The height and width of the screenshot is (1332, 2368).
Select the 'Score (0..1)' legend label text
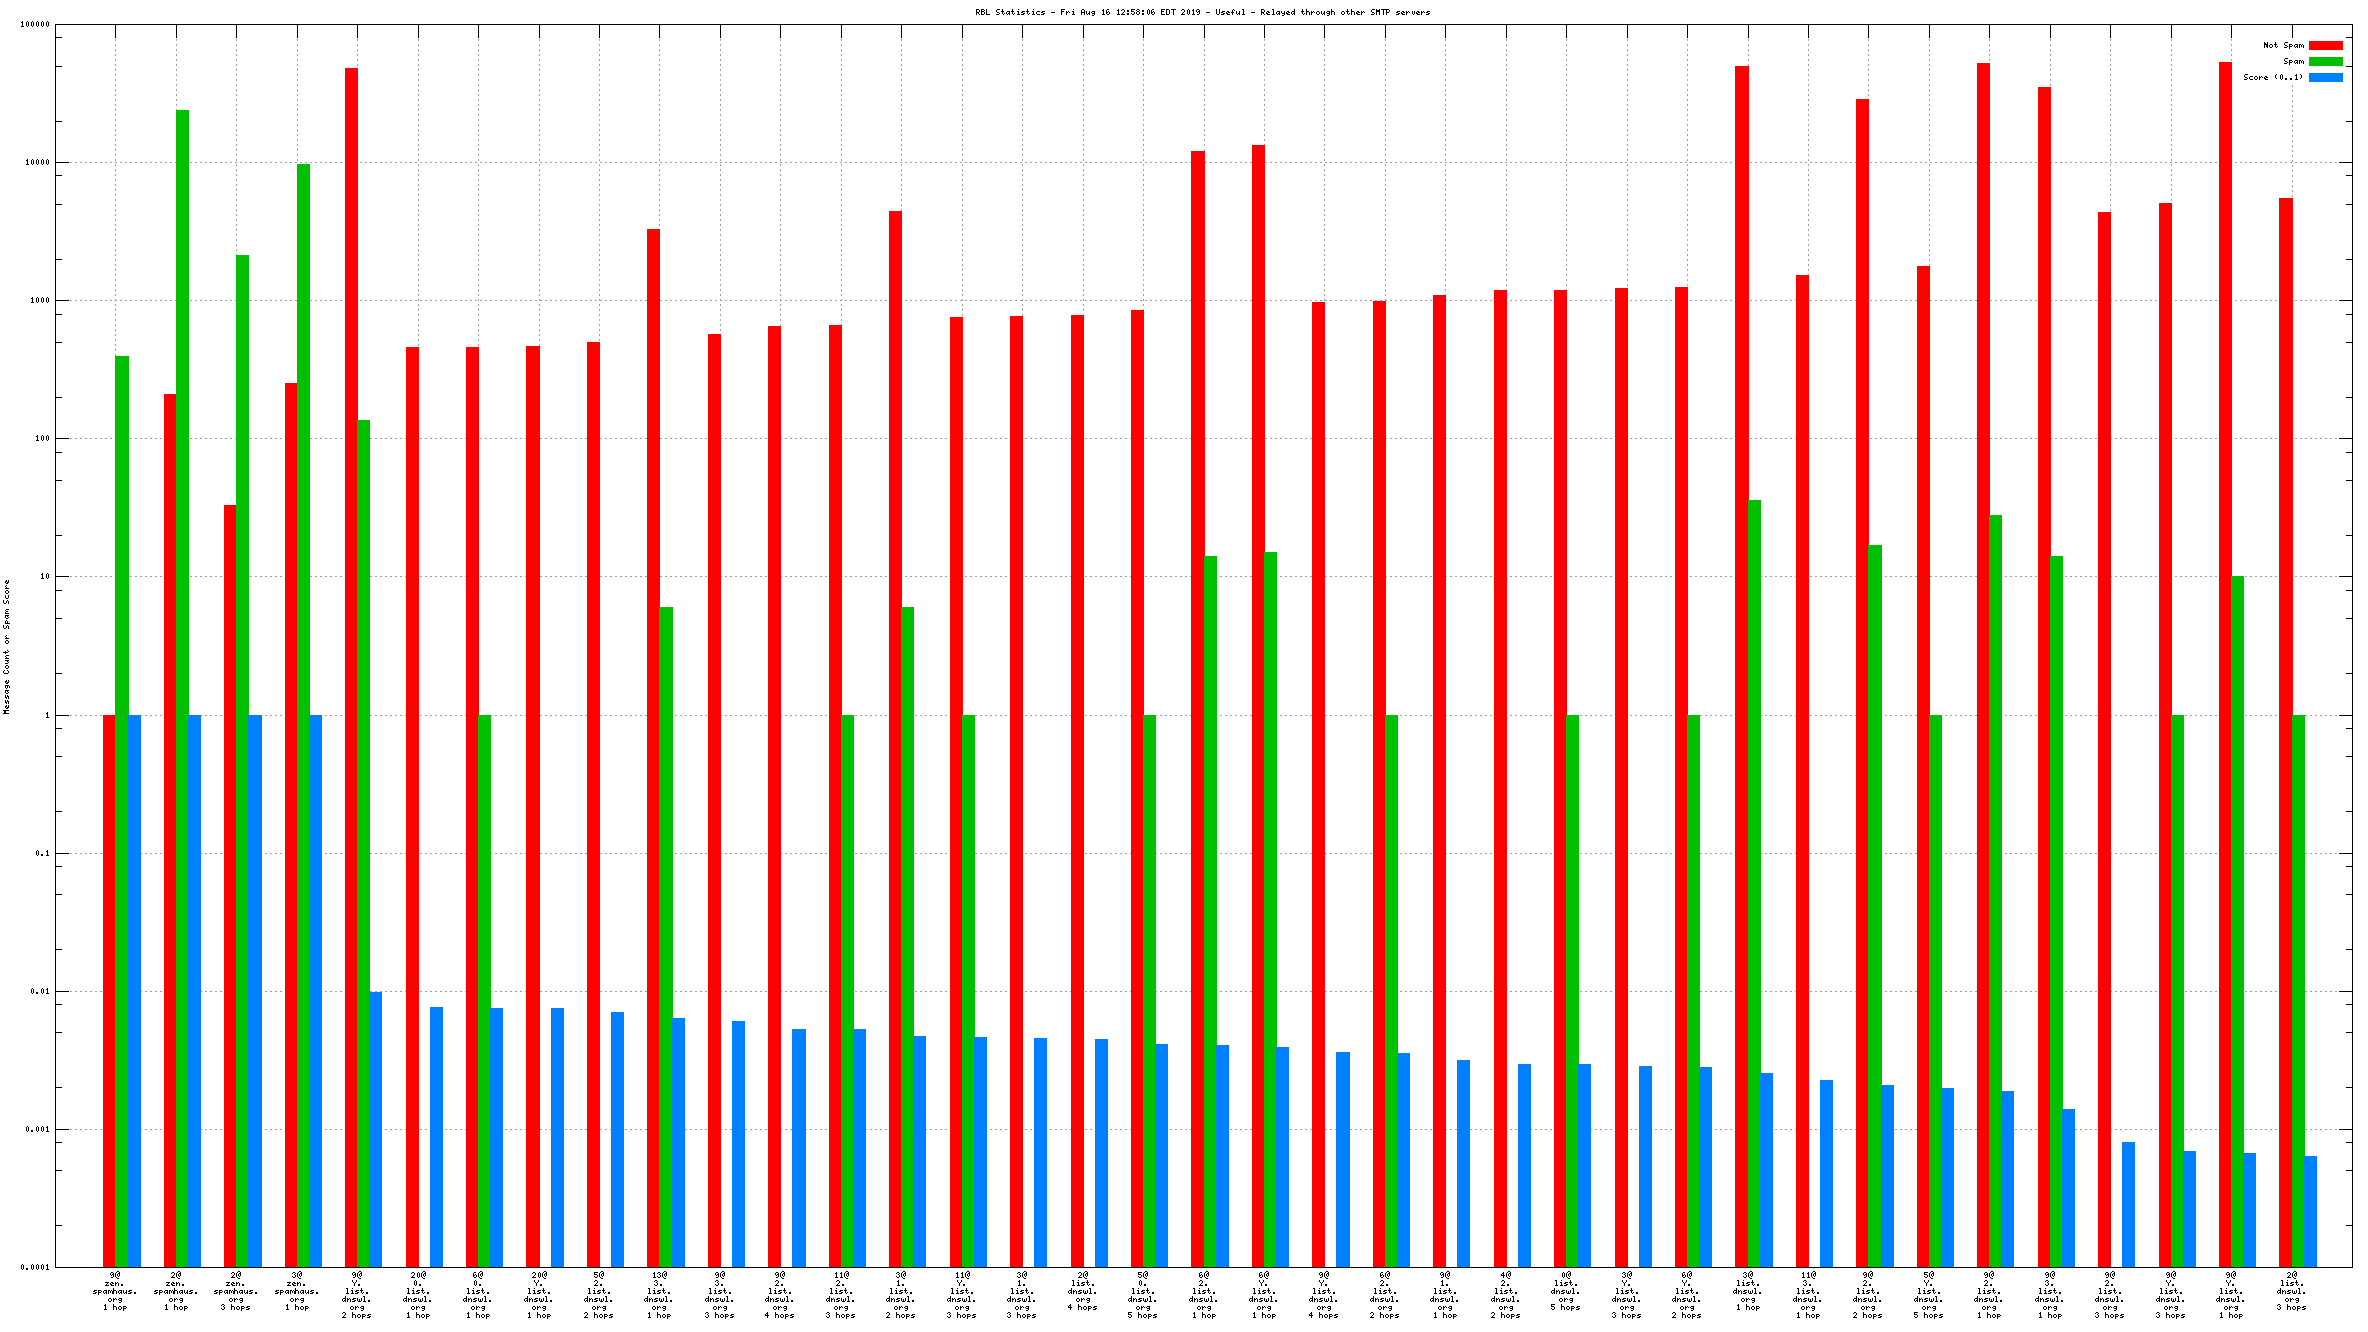2272,77
